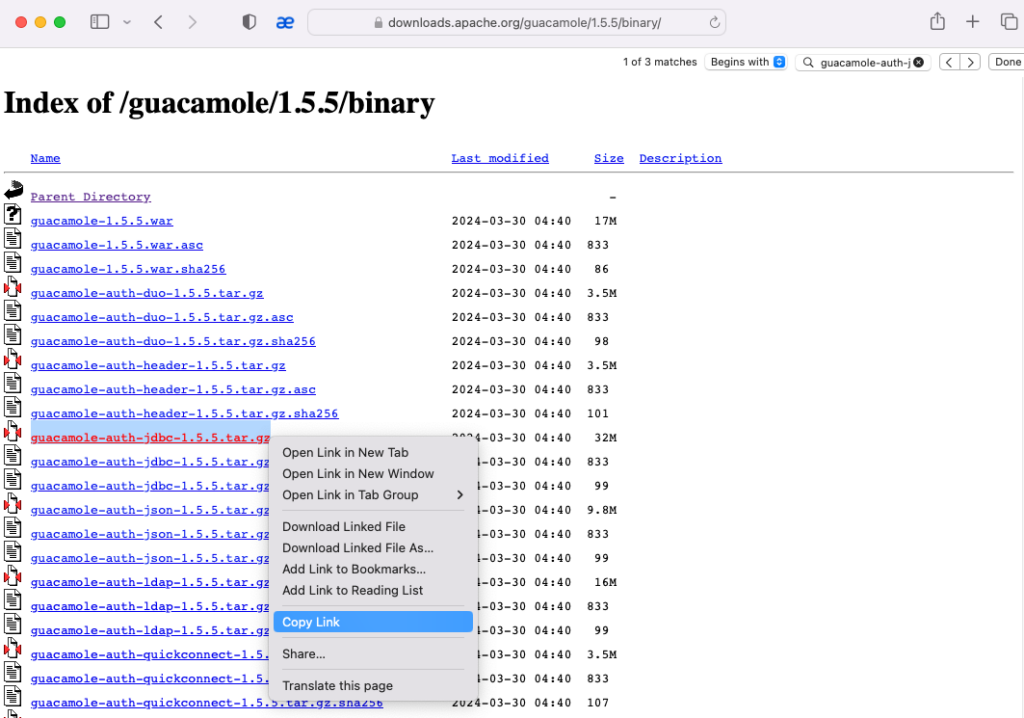Sort listing by Last modified column
Image resolution: width=1024 pixels, height=718 pixels.
[500, 158]
